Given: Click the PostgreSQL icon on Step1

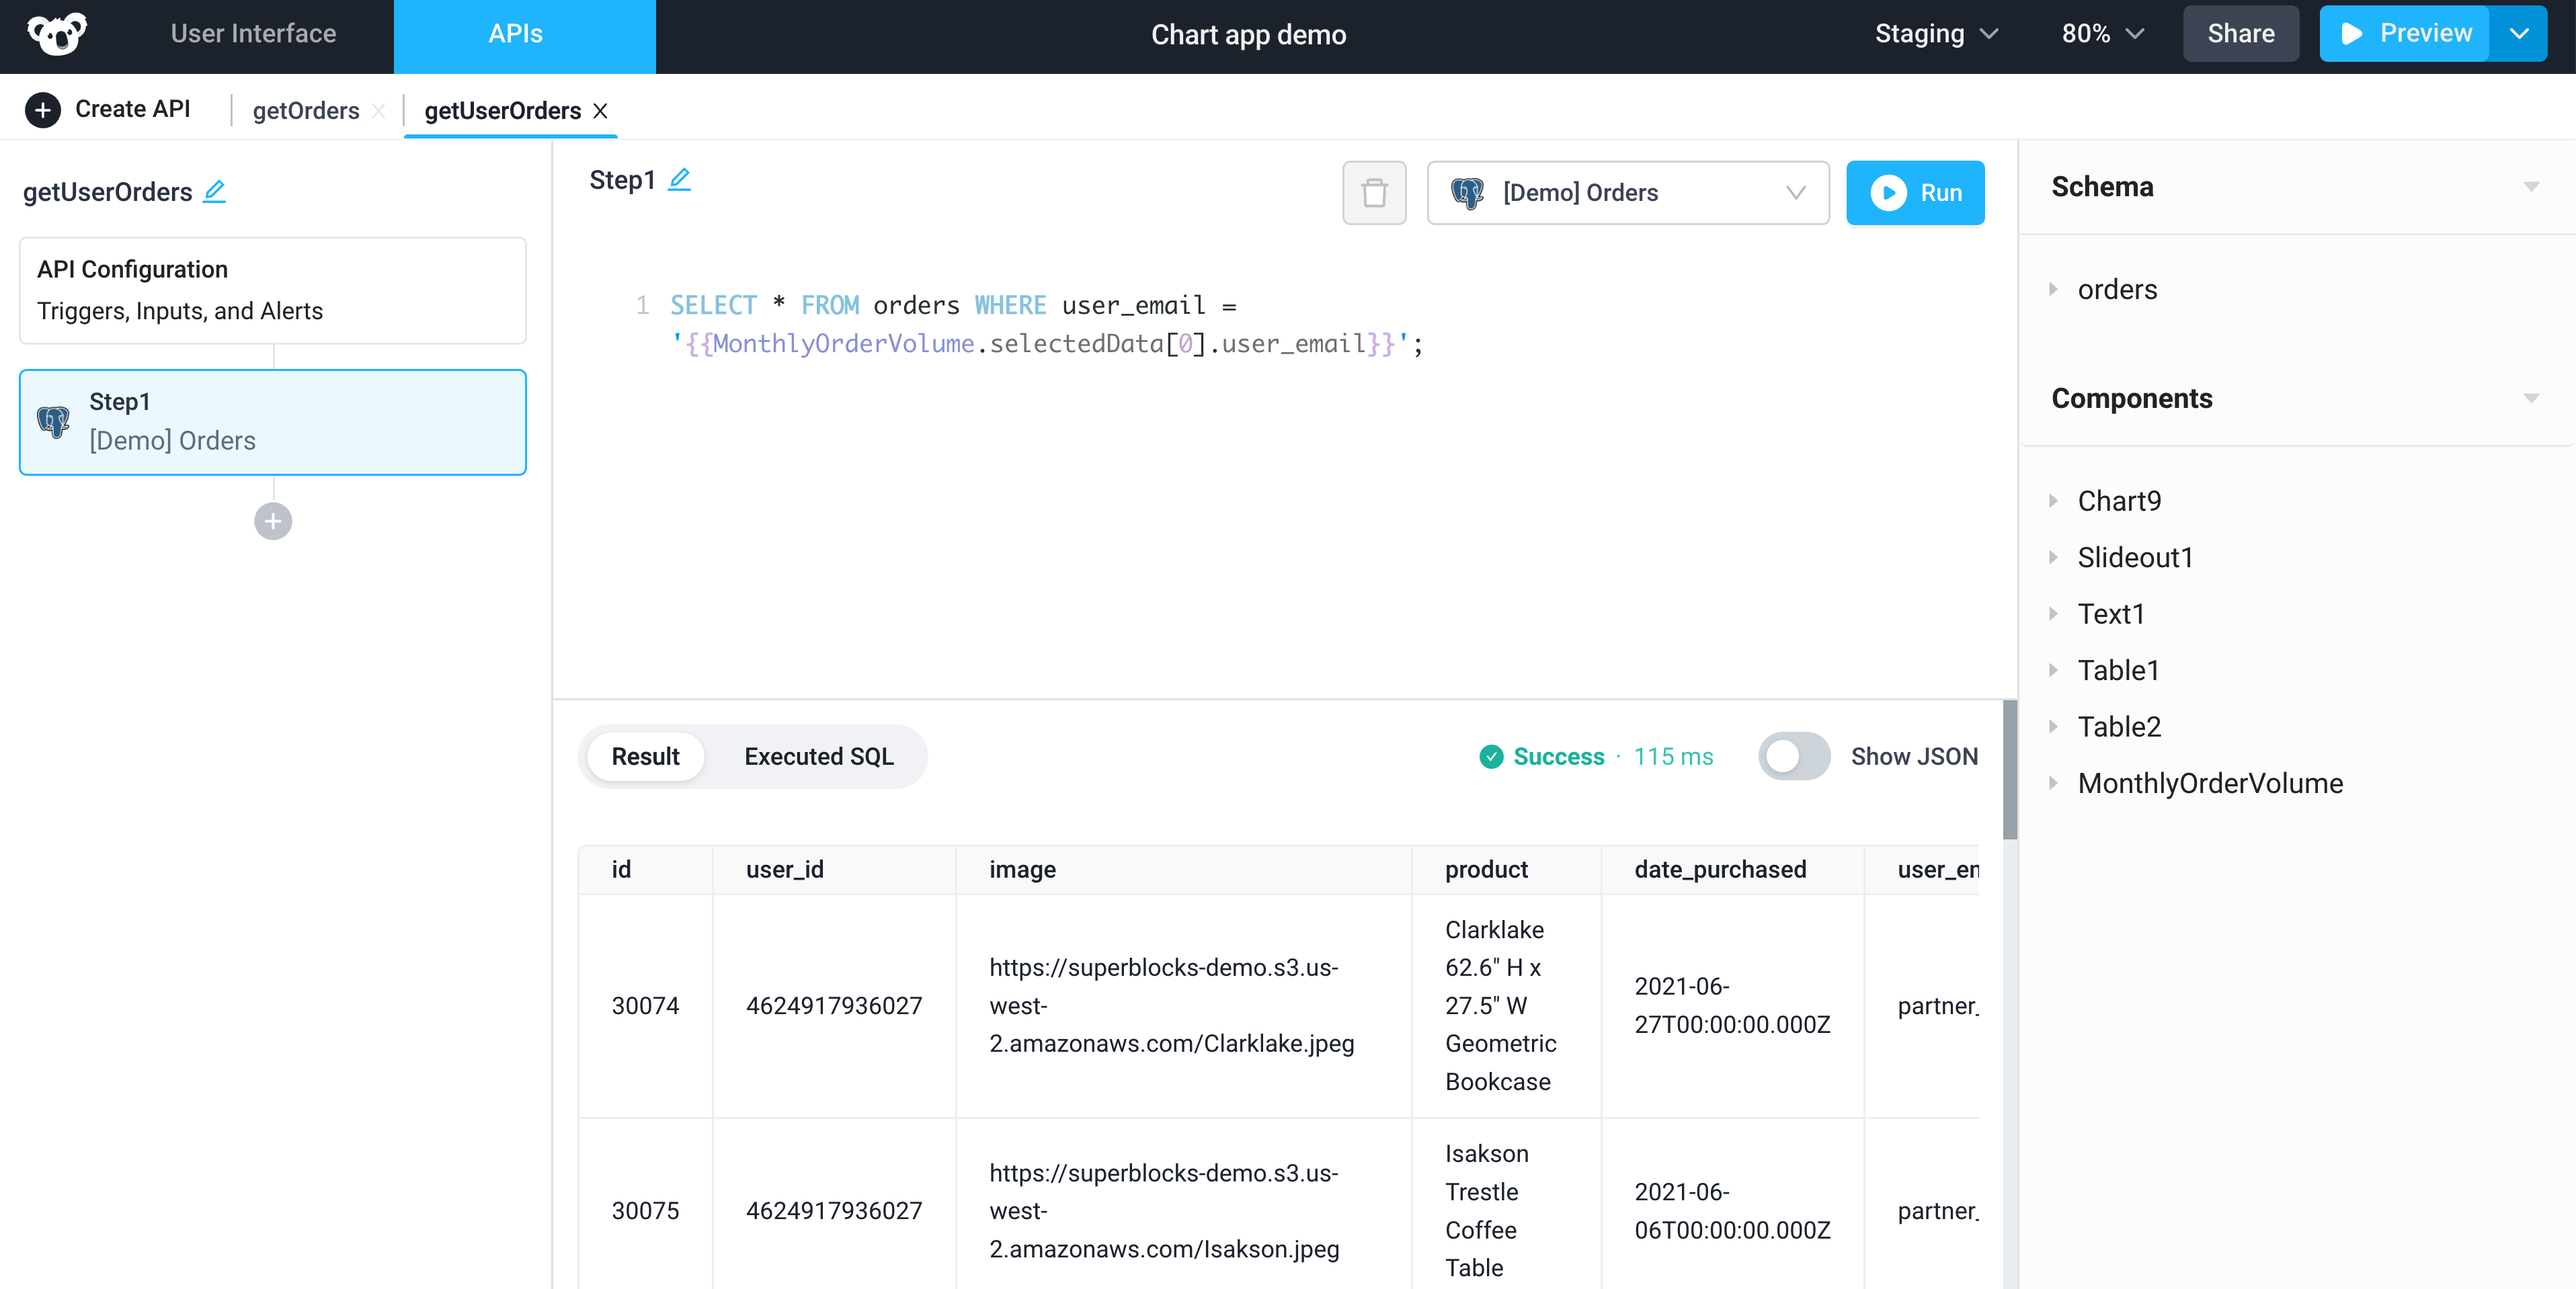Looking at the screenshot, I should coord(53,421).
